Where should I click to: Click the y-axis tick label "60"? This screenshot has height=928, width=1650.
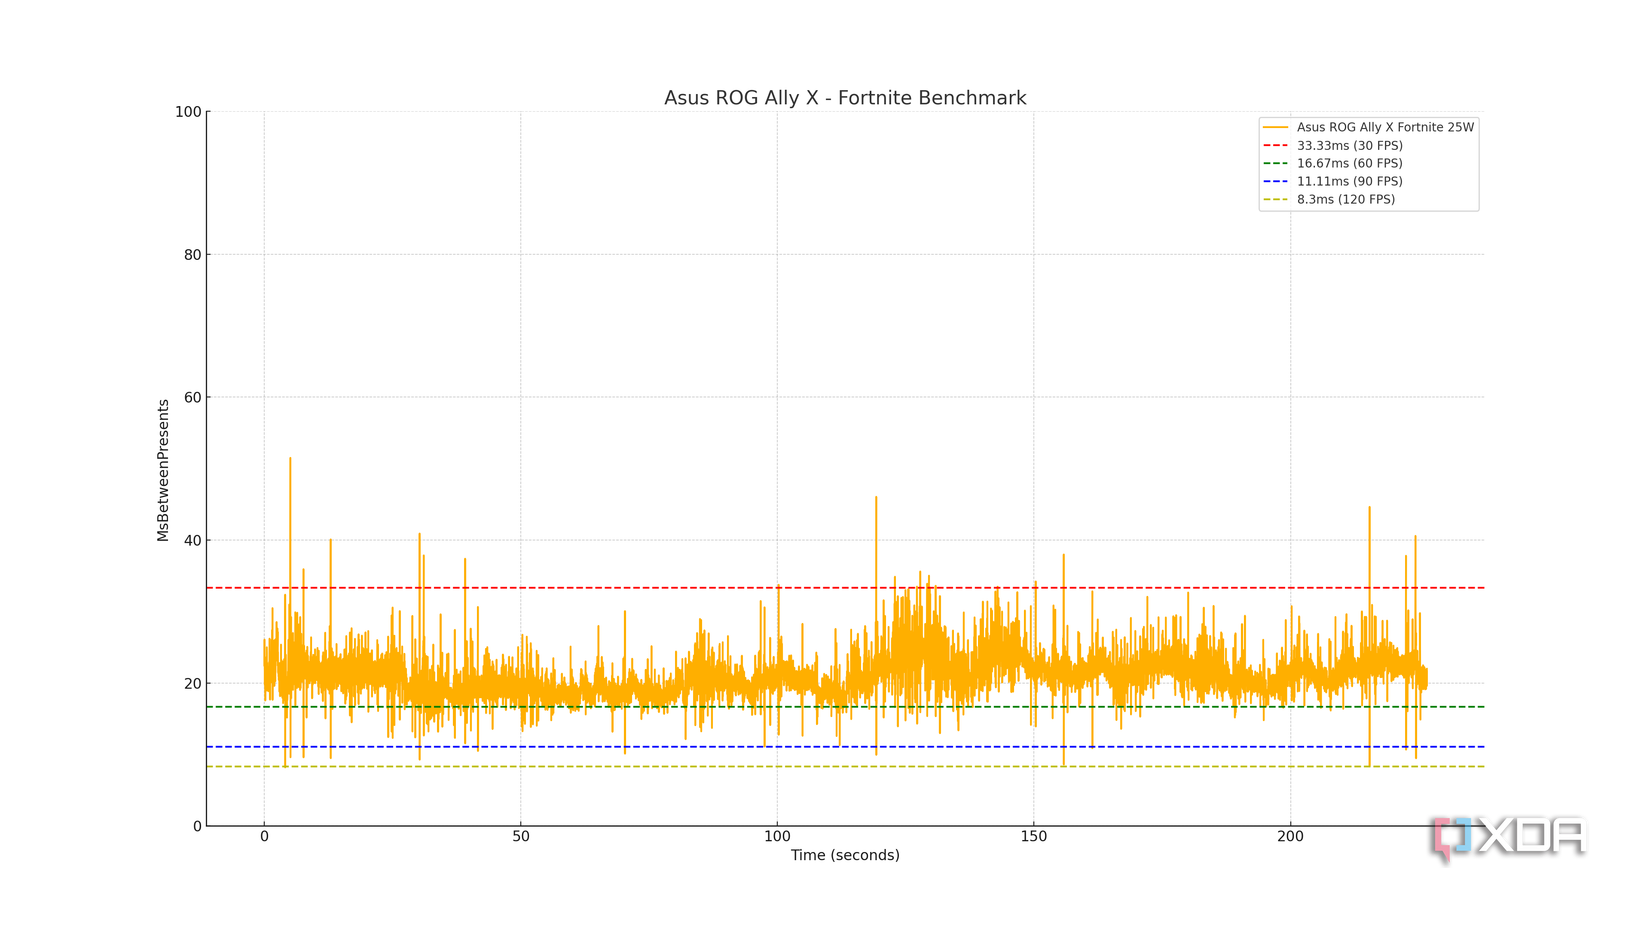click(x=193, y=398)
